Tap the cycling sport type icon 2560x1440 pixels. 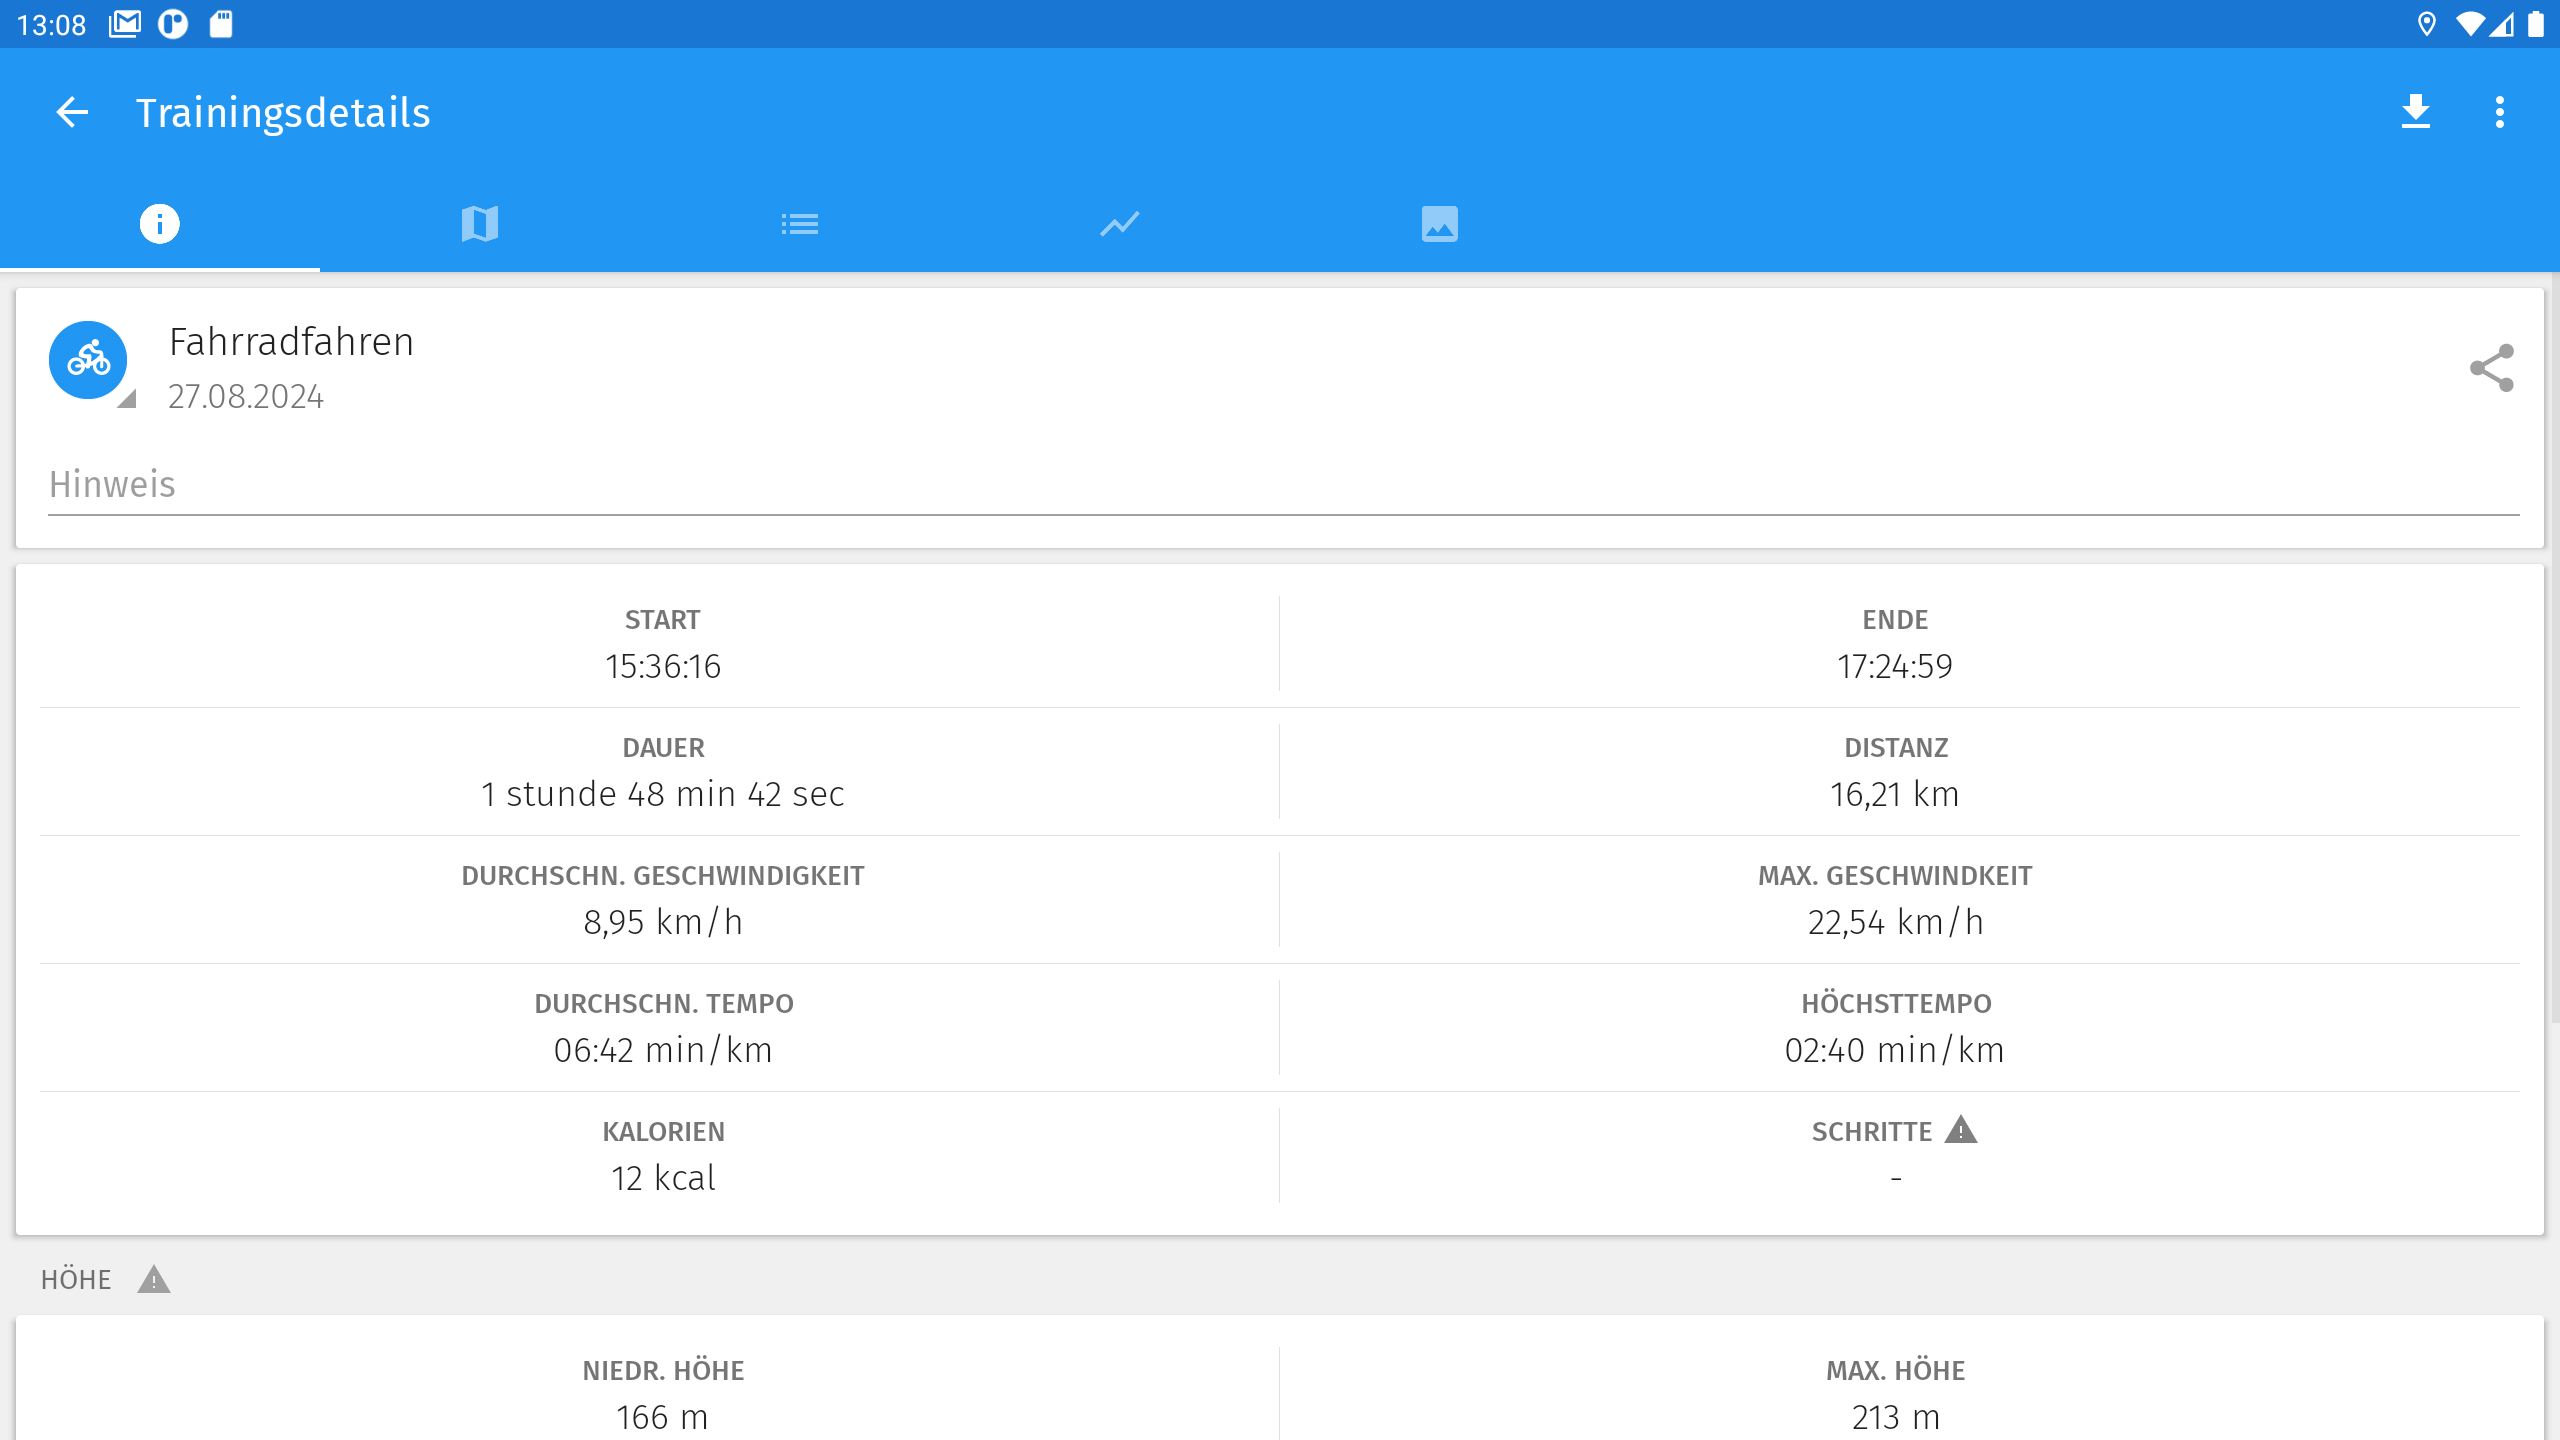89,360
